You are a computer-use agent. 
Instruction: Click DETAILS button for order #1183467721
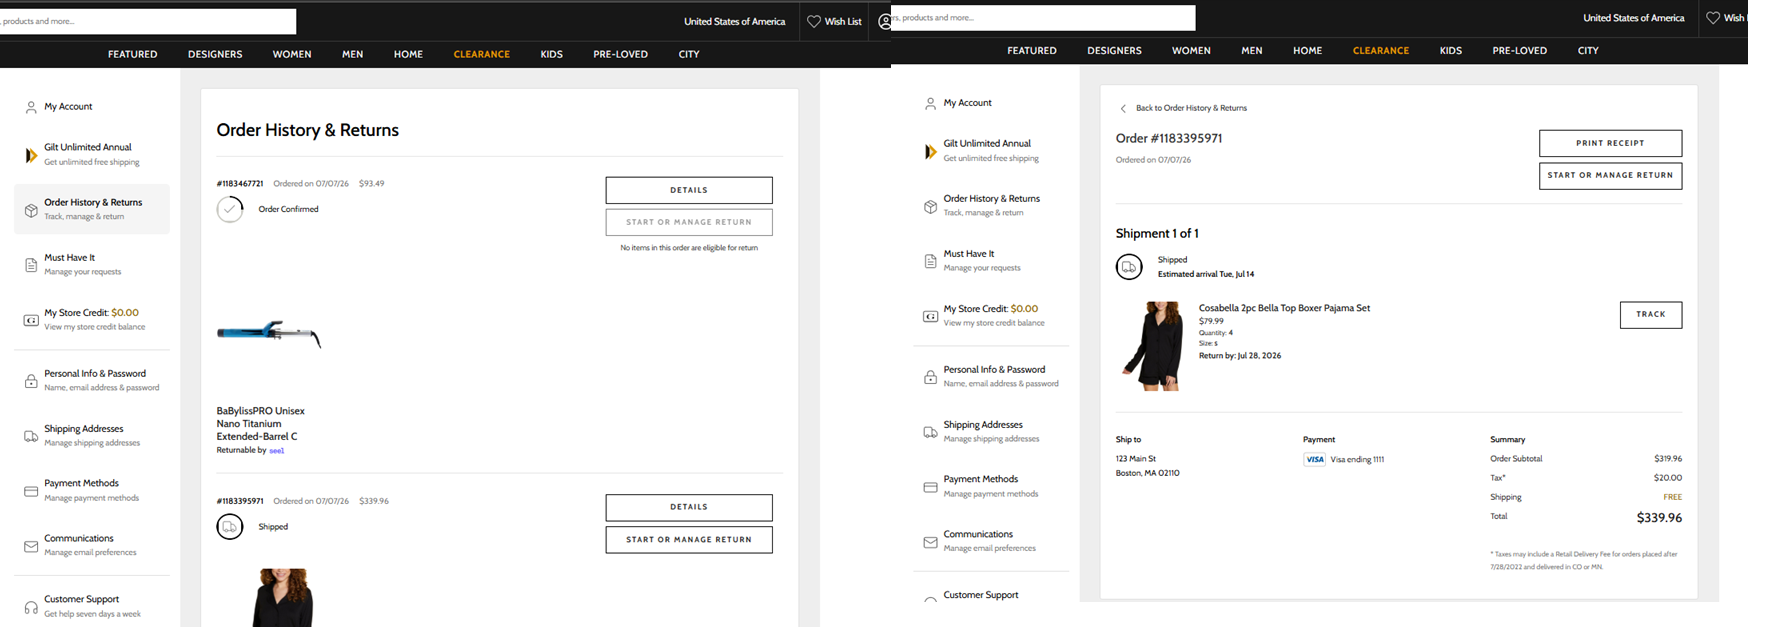(689, 190)
